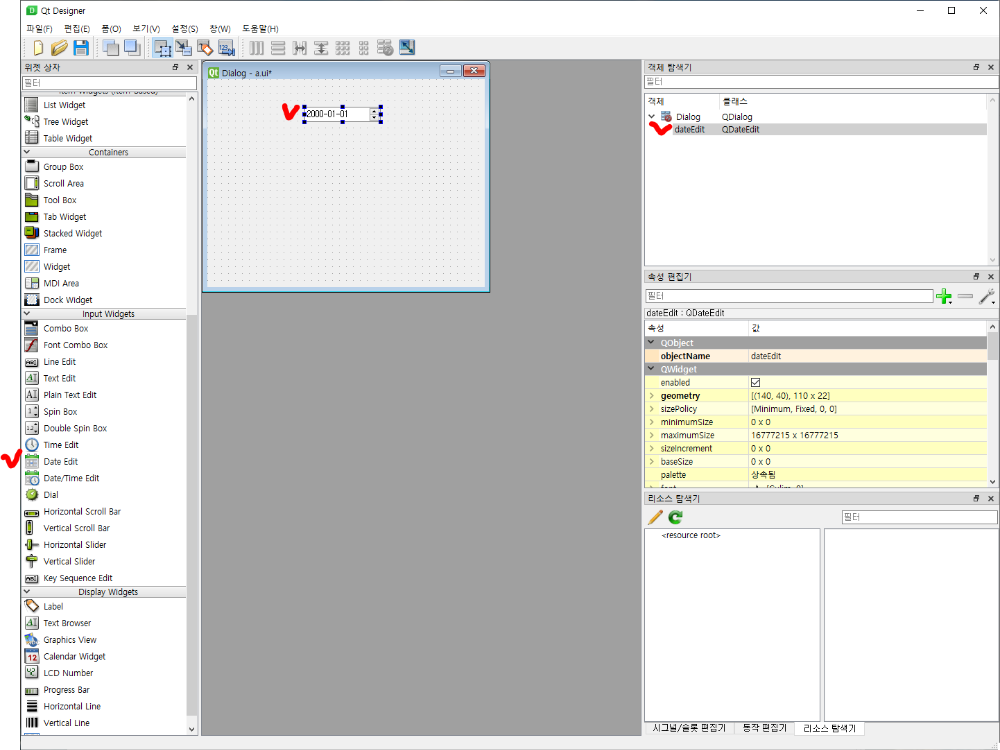Close the 위젯 상자 panel

coord(189,67)
